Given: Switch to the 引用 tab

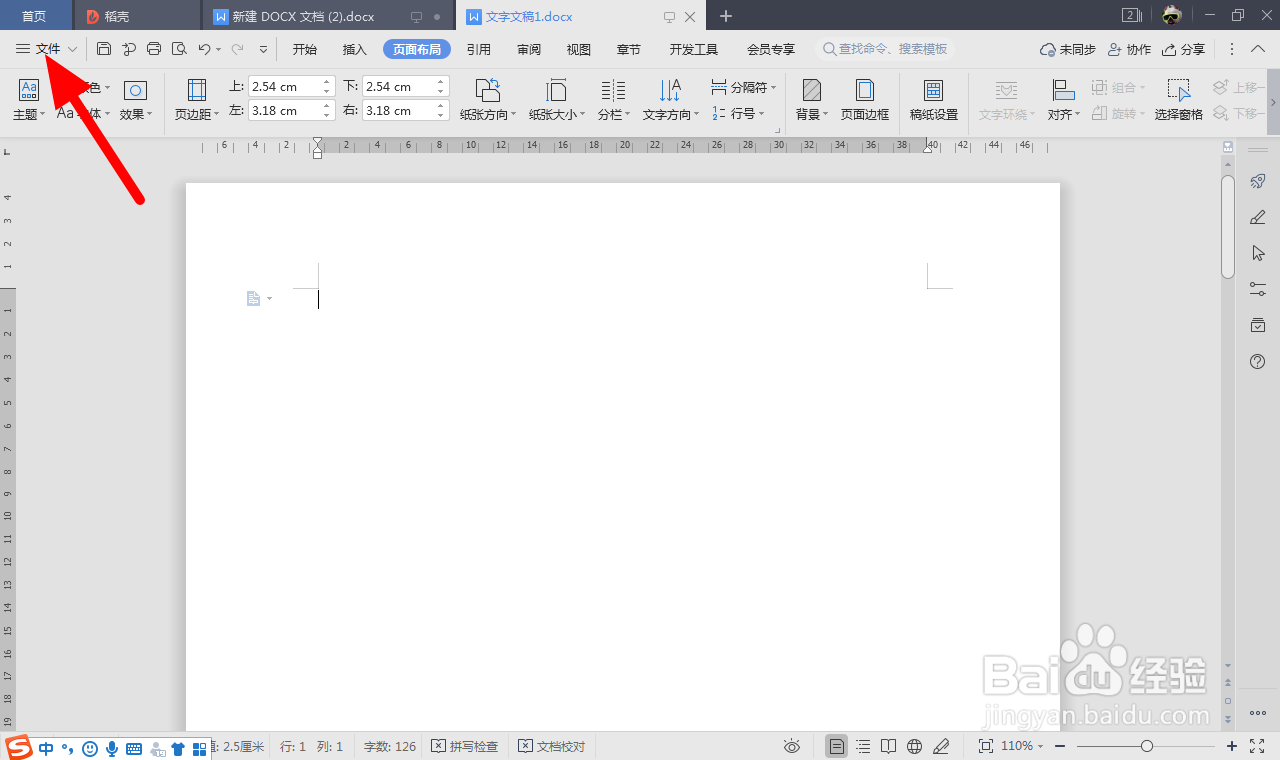Looking at the screenshot, I should click(x=479, y=49).
